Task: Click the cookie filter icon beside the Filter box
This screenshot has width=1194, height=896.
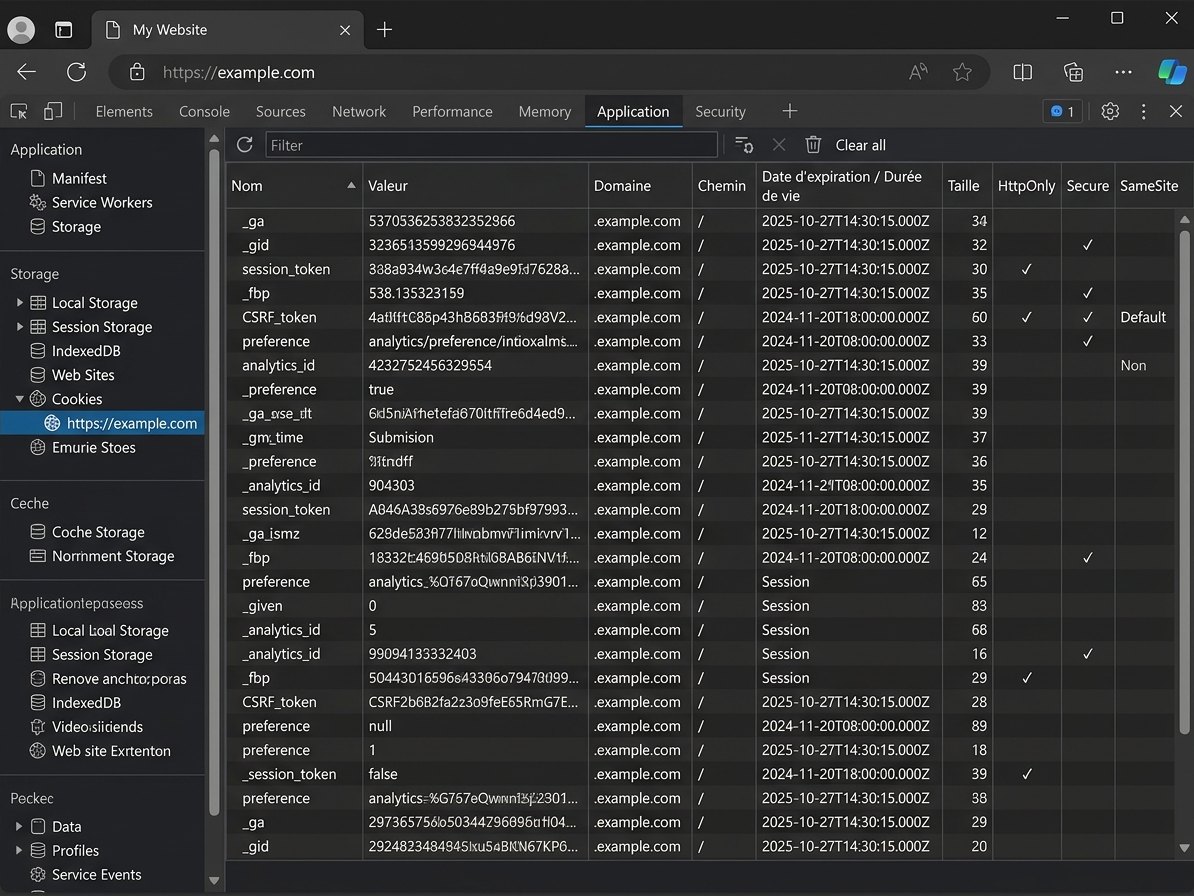Action: pyautogui.click(x=744, y=145)
